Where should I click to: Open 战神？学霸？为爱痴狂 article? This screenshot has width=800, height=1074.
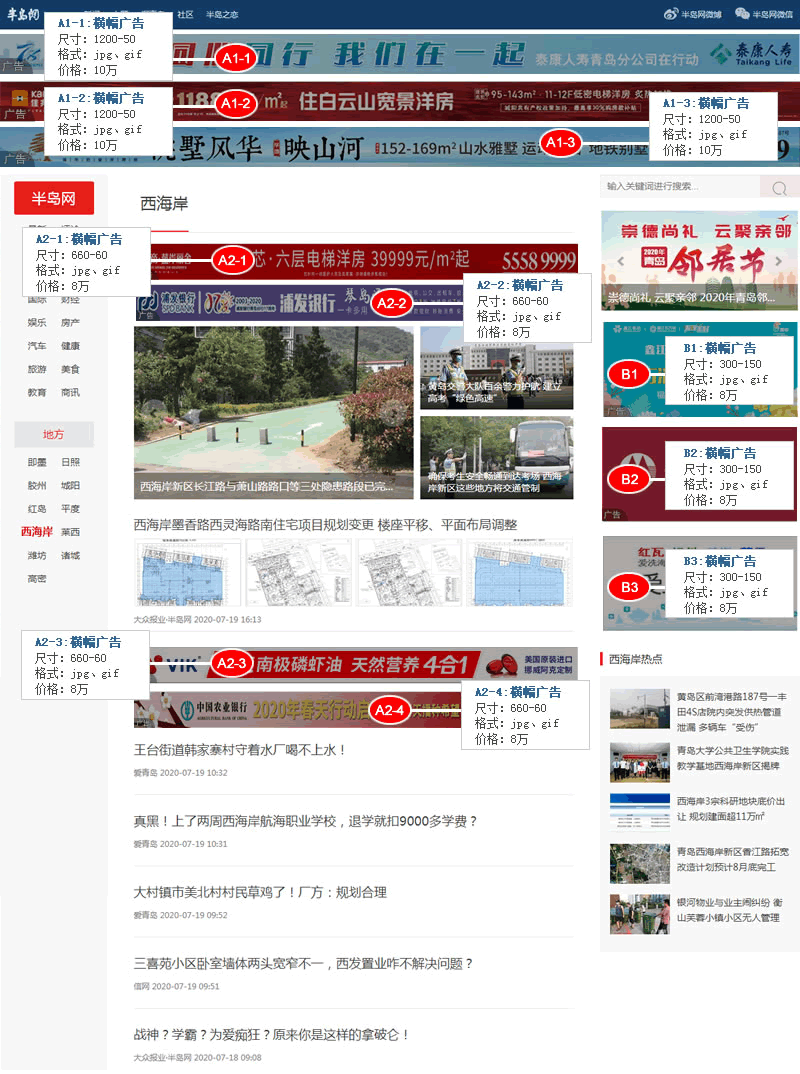(272, 1036)
